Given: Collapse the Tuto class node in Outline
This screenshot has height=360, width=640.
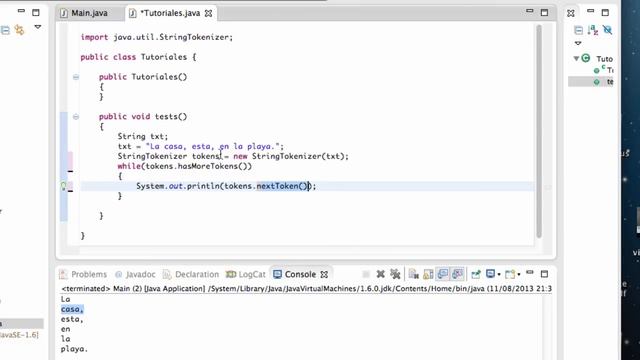Looking at the screenshot, I should (x=576, y=58).
